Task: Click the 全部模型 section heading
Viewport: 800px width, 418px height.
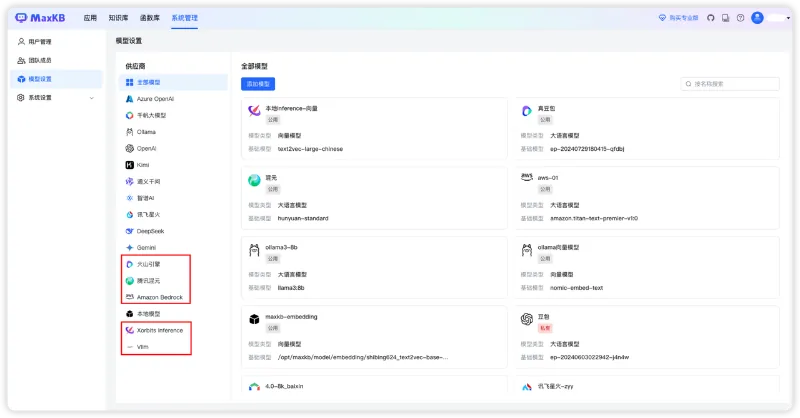Action: pos(254,66)
